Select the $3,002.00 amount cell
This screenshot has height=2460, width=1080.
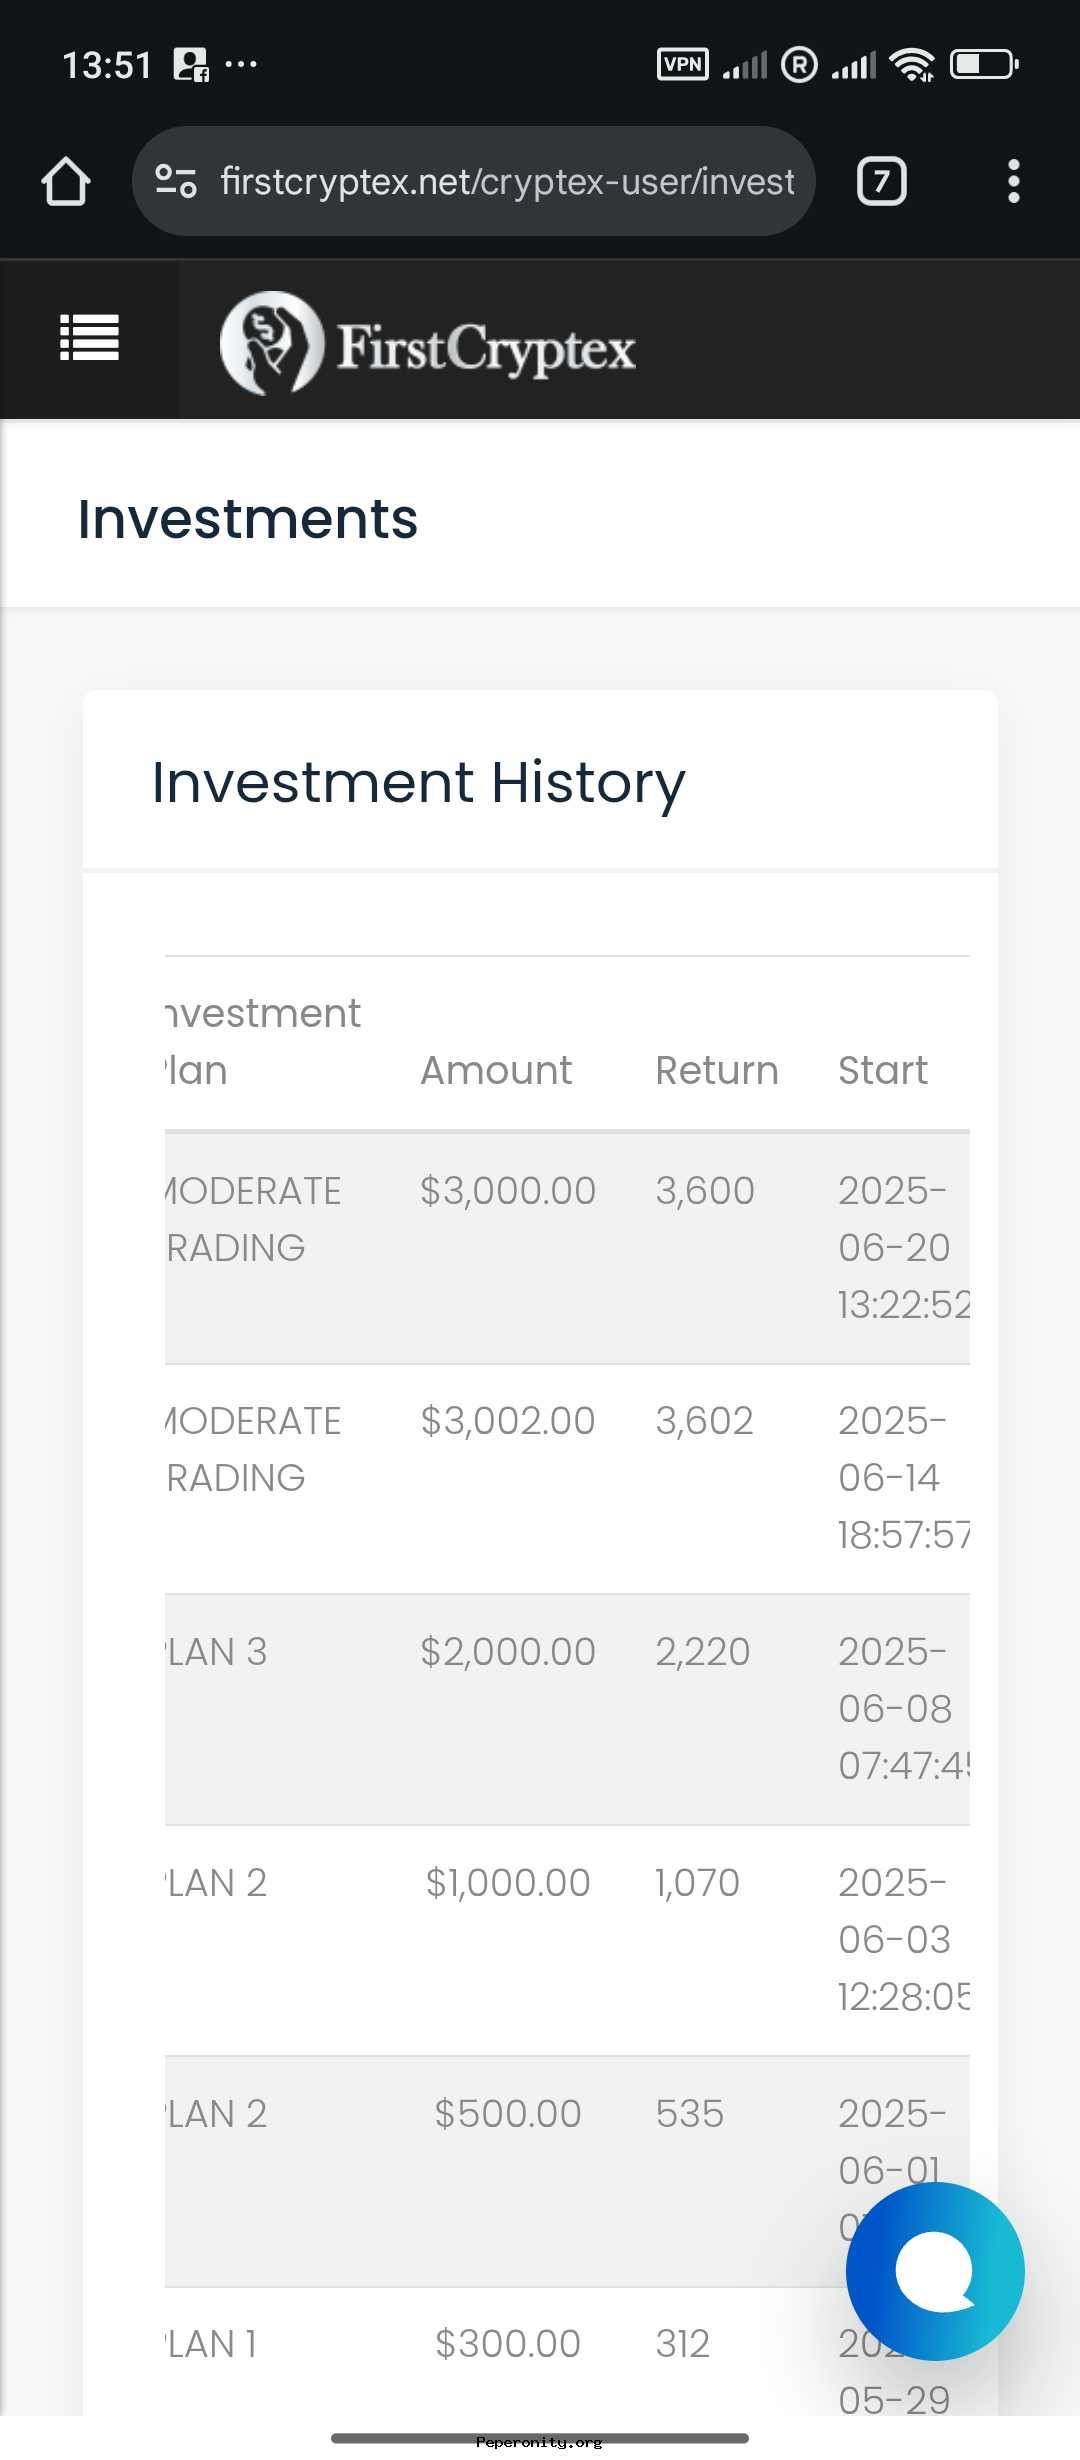click(x=508, y=1421)
